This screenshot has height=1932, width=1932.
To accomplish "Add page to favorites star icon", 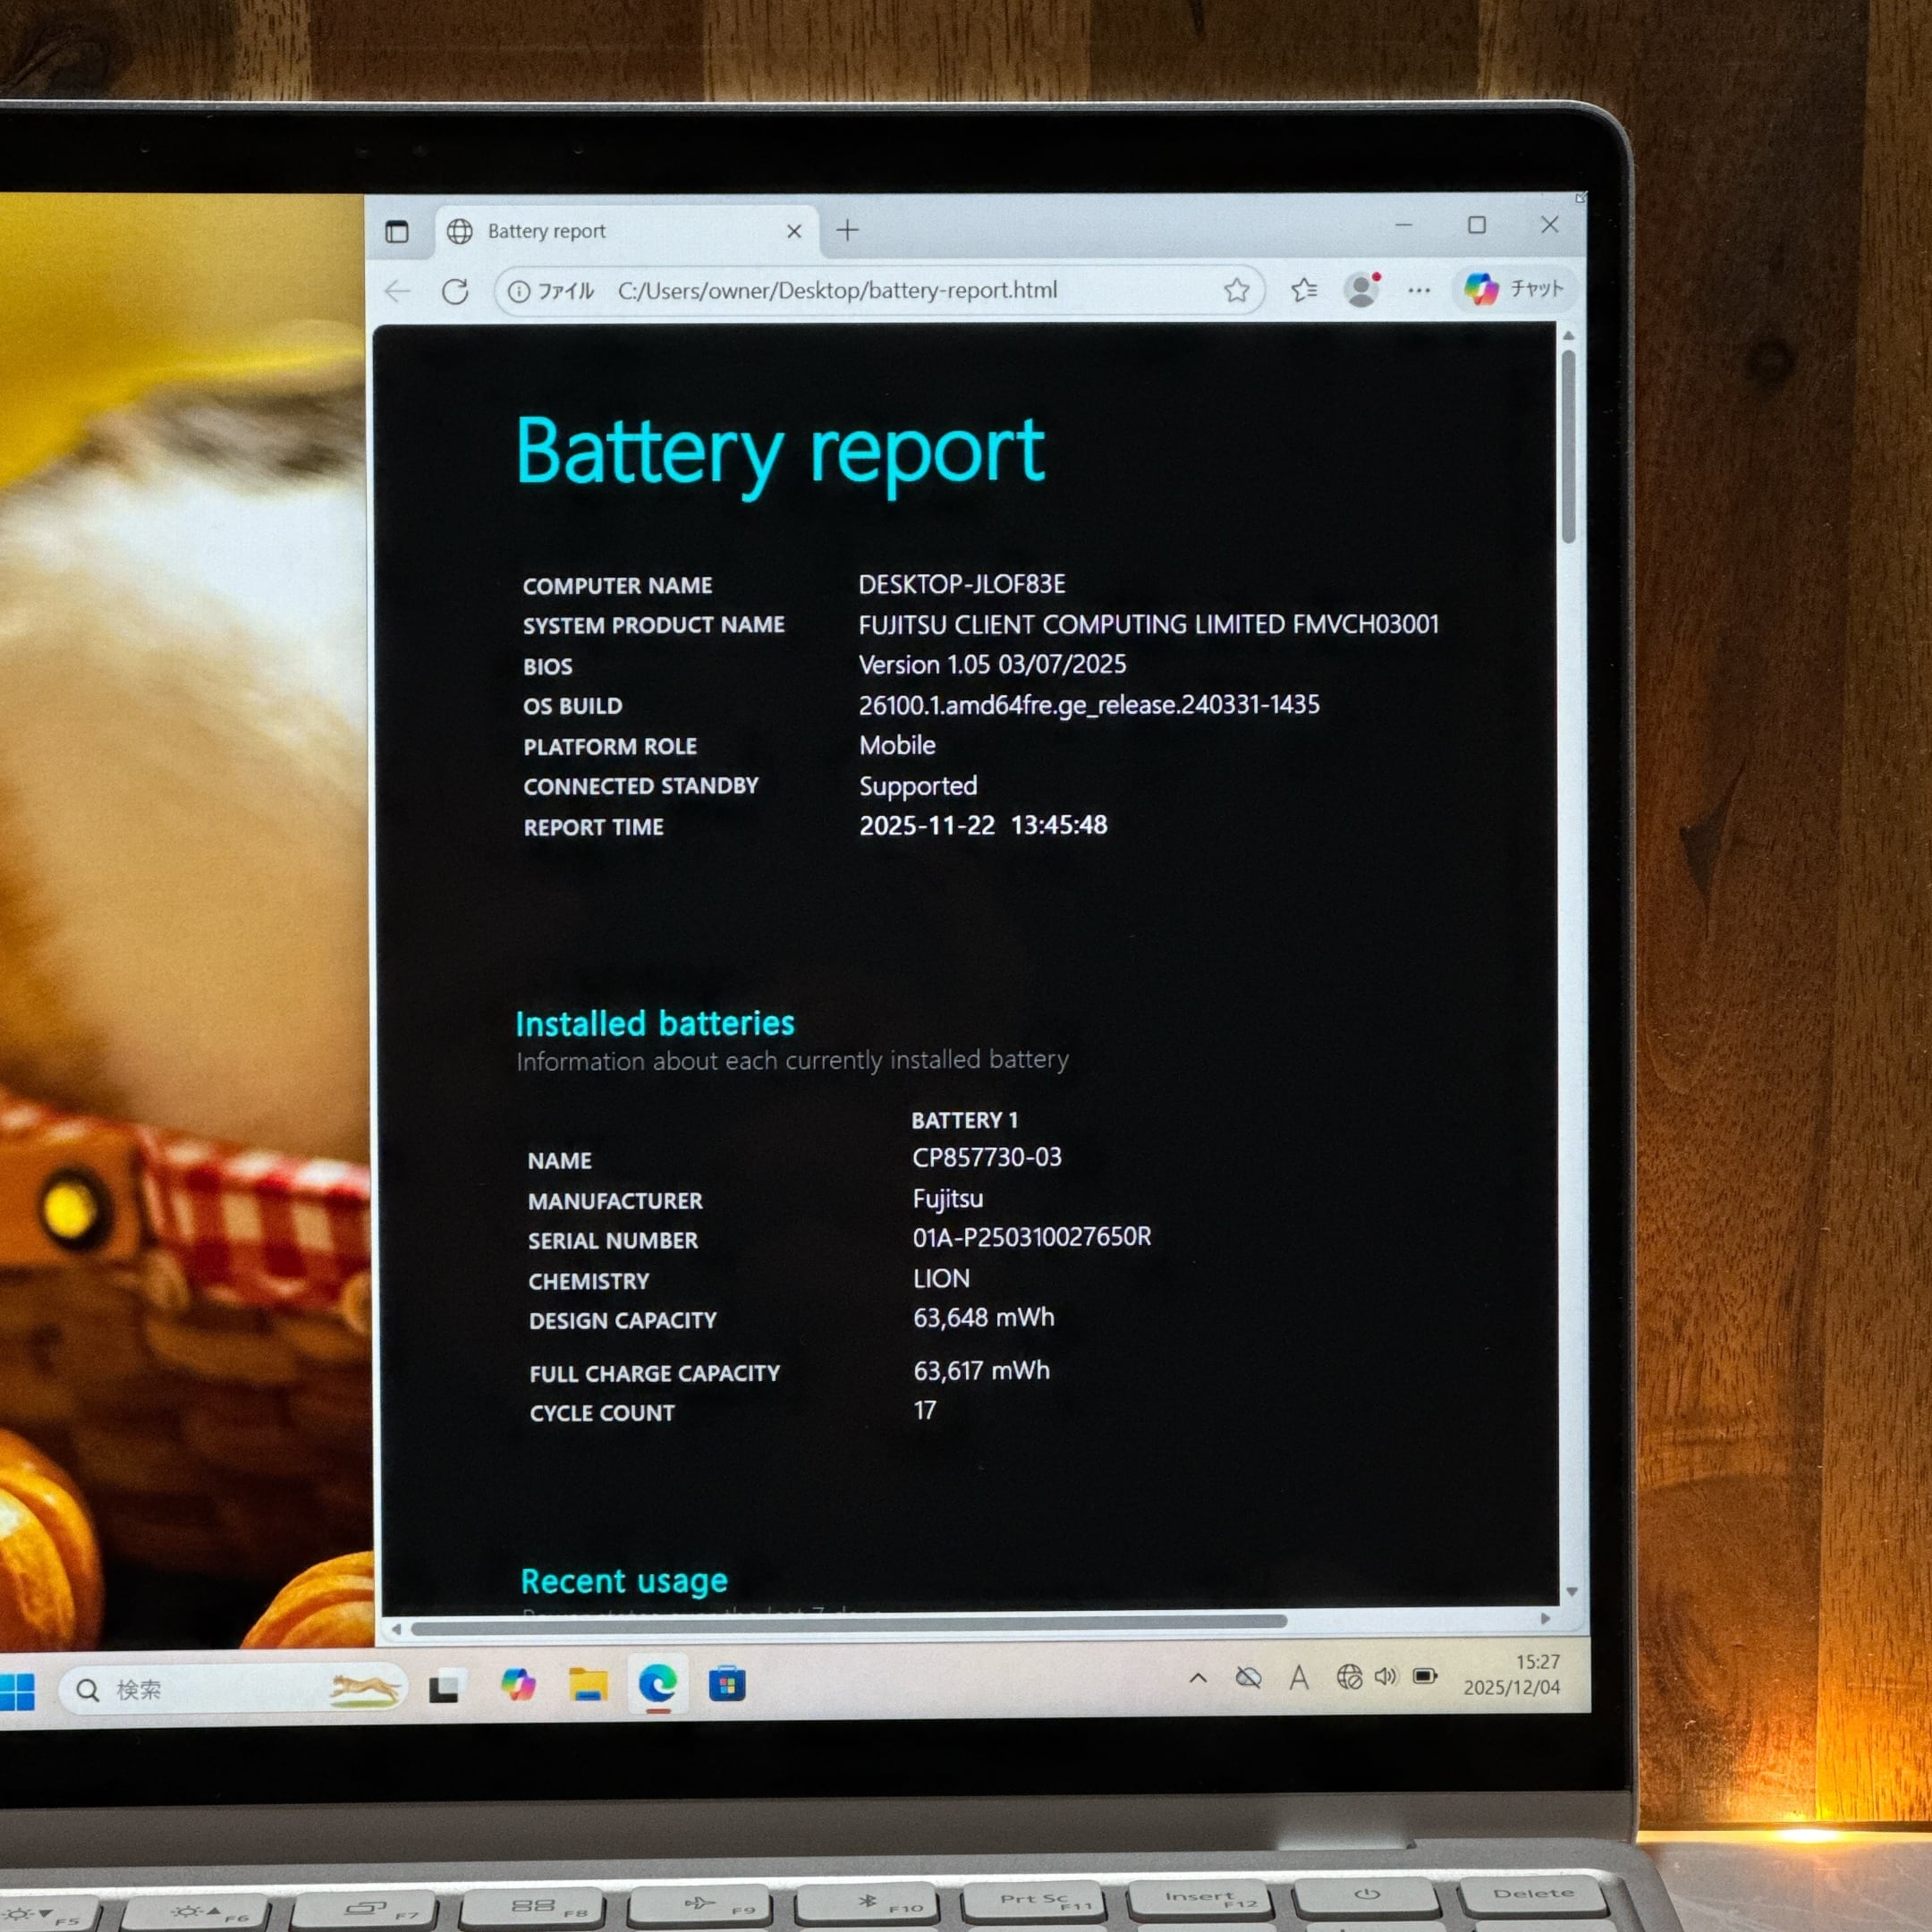I will click(1236, 290).
